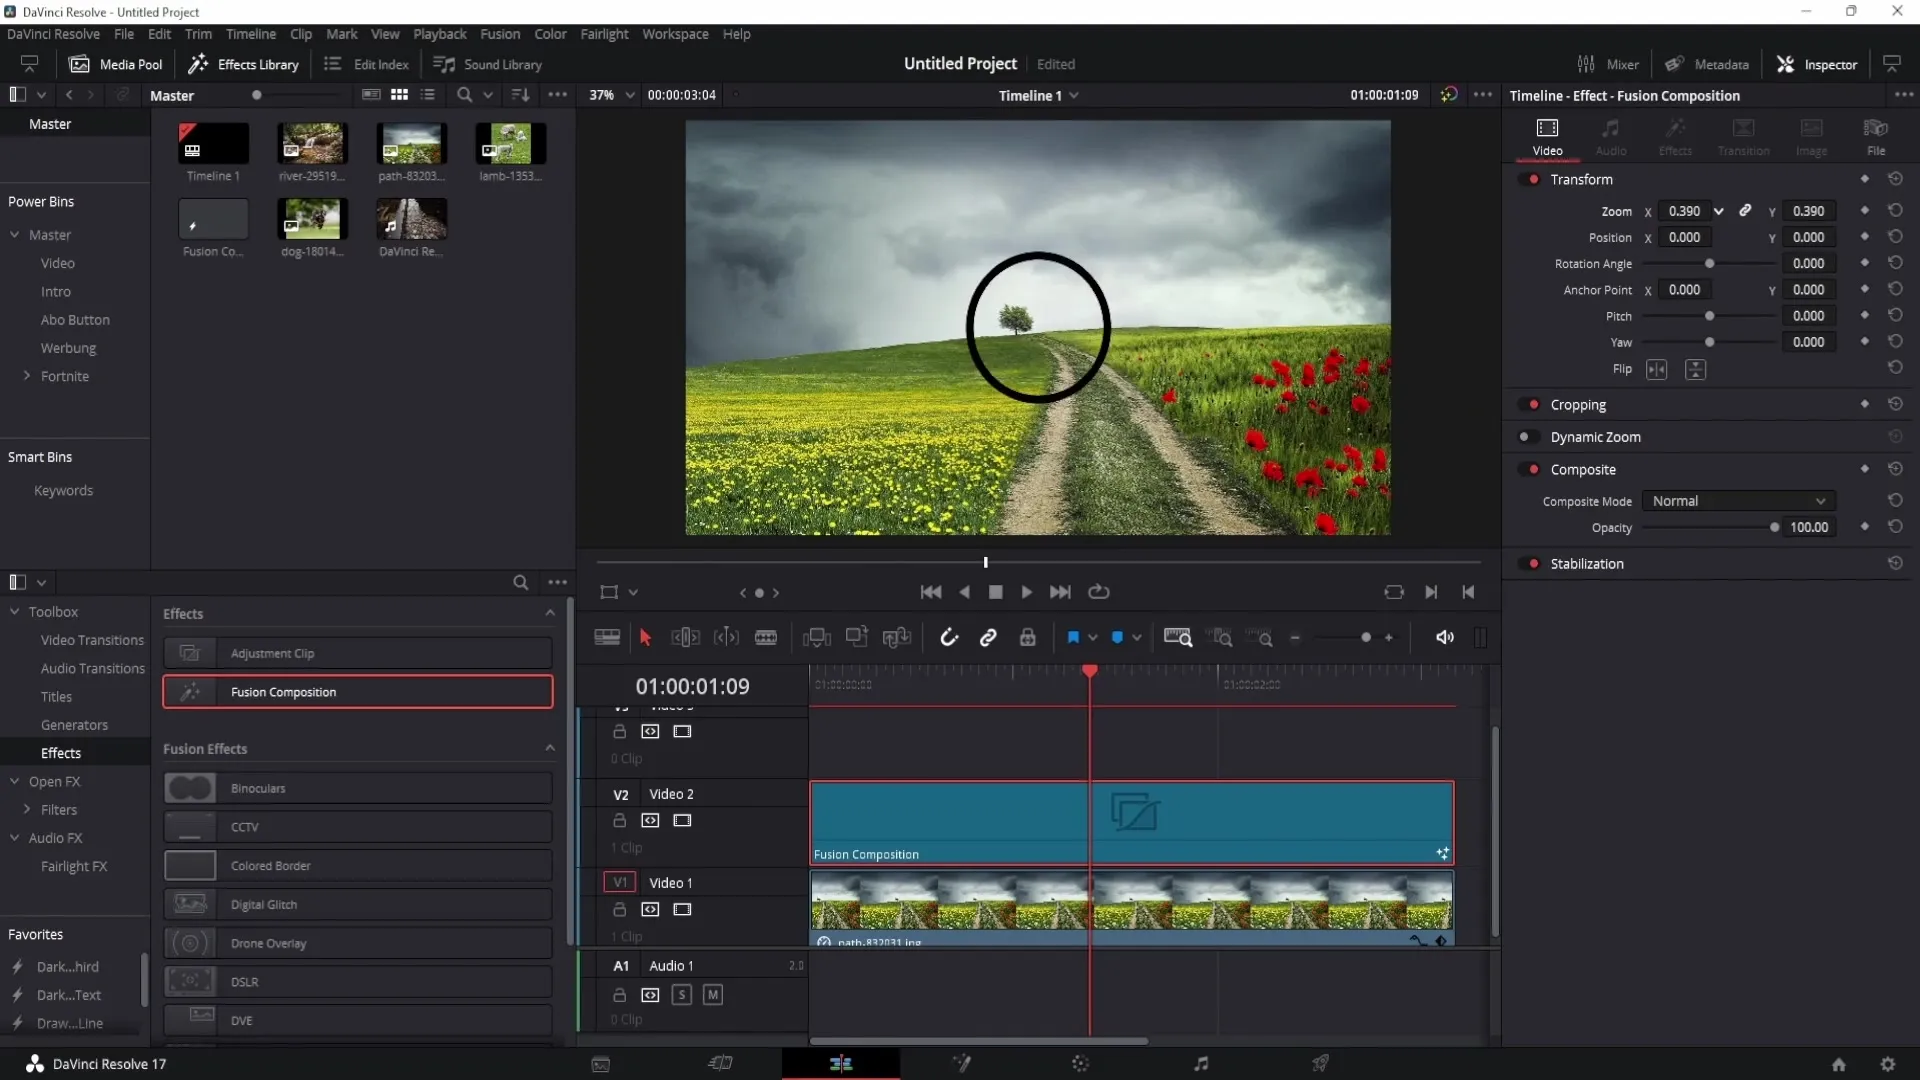1920x1080 pixels.
Task: Select the Color tab in menu bar
Action: pos(549,33)
